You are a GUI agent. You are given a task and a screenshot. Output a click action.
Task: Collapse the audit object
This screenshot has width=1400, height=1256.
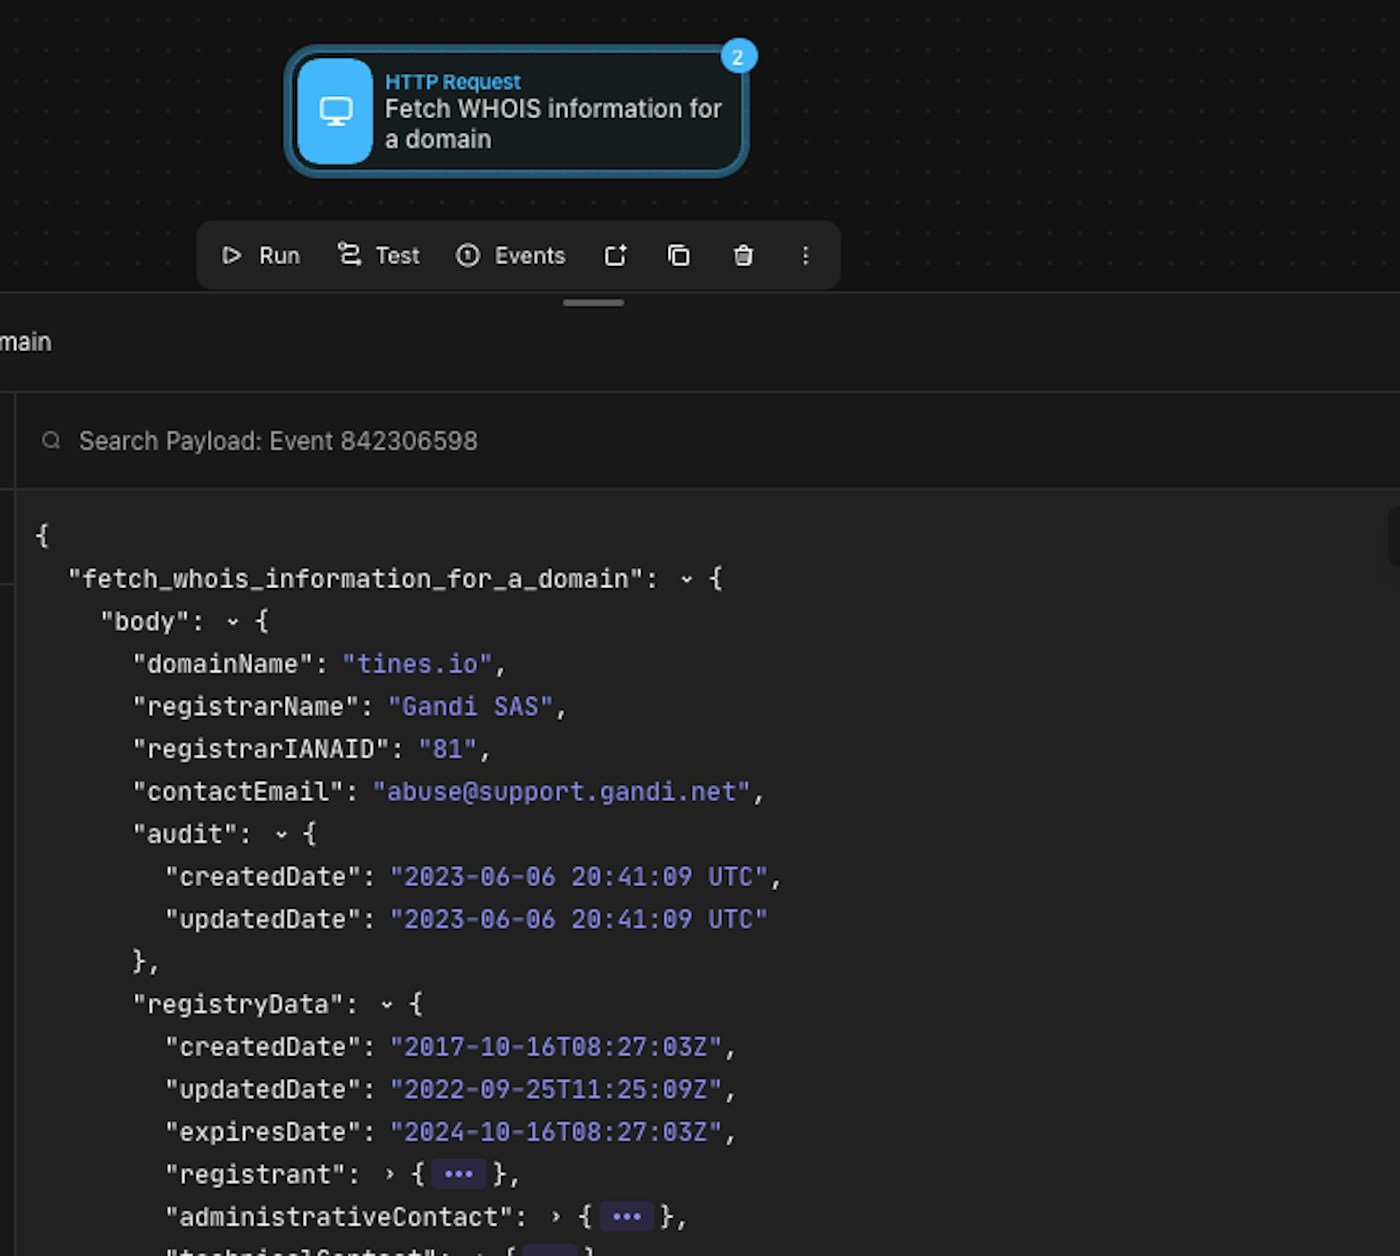pyautogui.click(x=281, y=834)
